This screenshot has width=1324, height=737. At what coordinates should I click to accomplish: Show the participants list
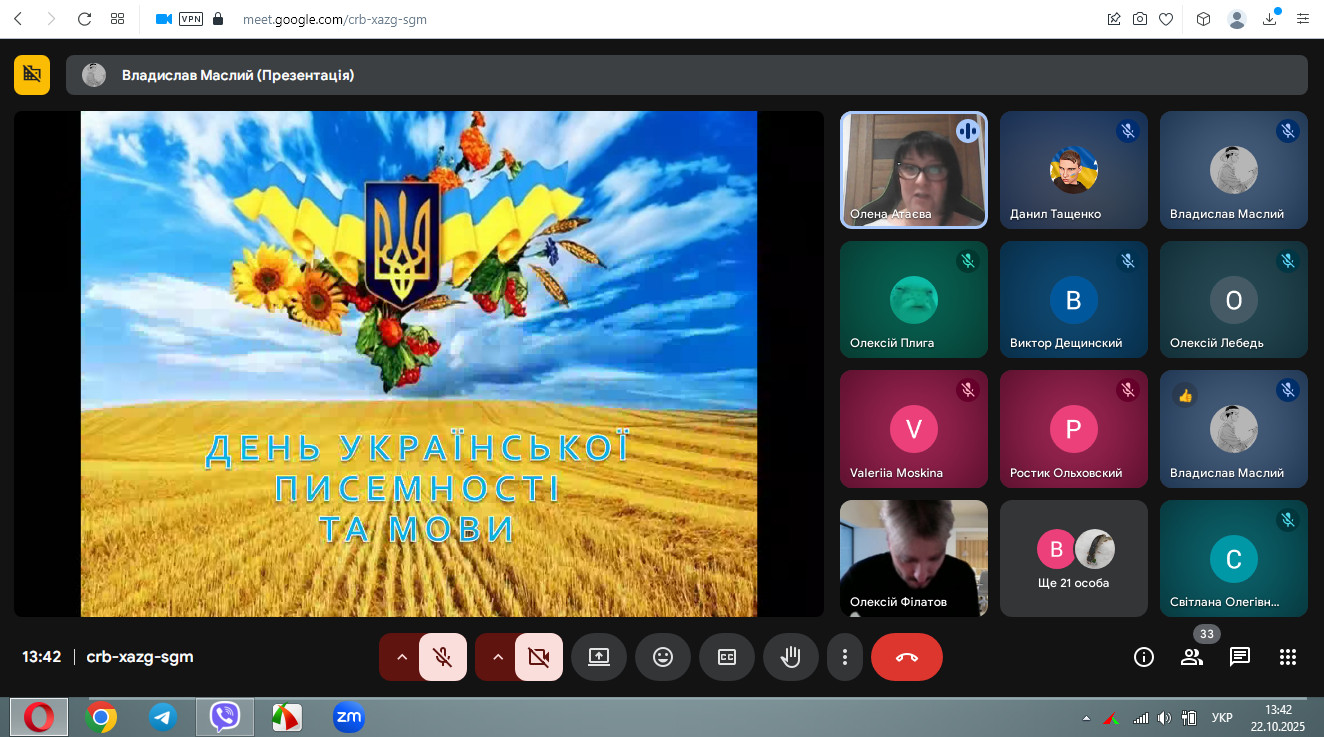pyautogui.click(x=1192, y=657)
